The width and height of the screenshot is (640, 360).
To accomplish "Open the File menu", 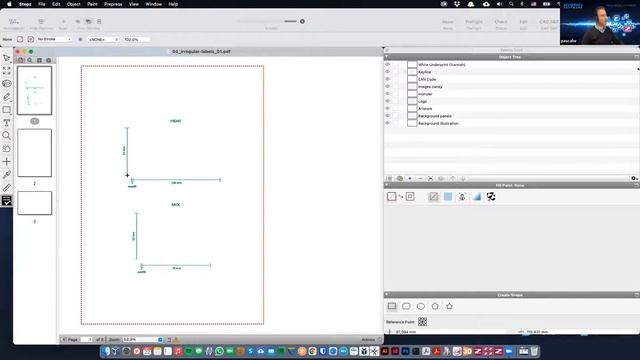I will [42, 4].
